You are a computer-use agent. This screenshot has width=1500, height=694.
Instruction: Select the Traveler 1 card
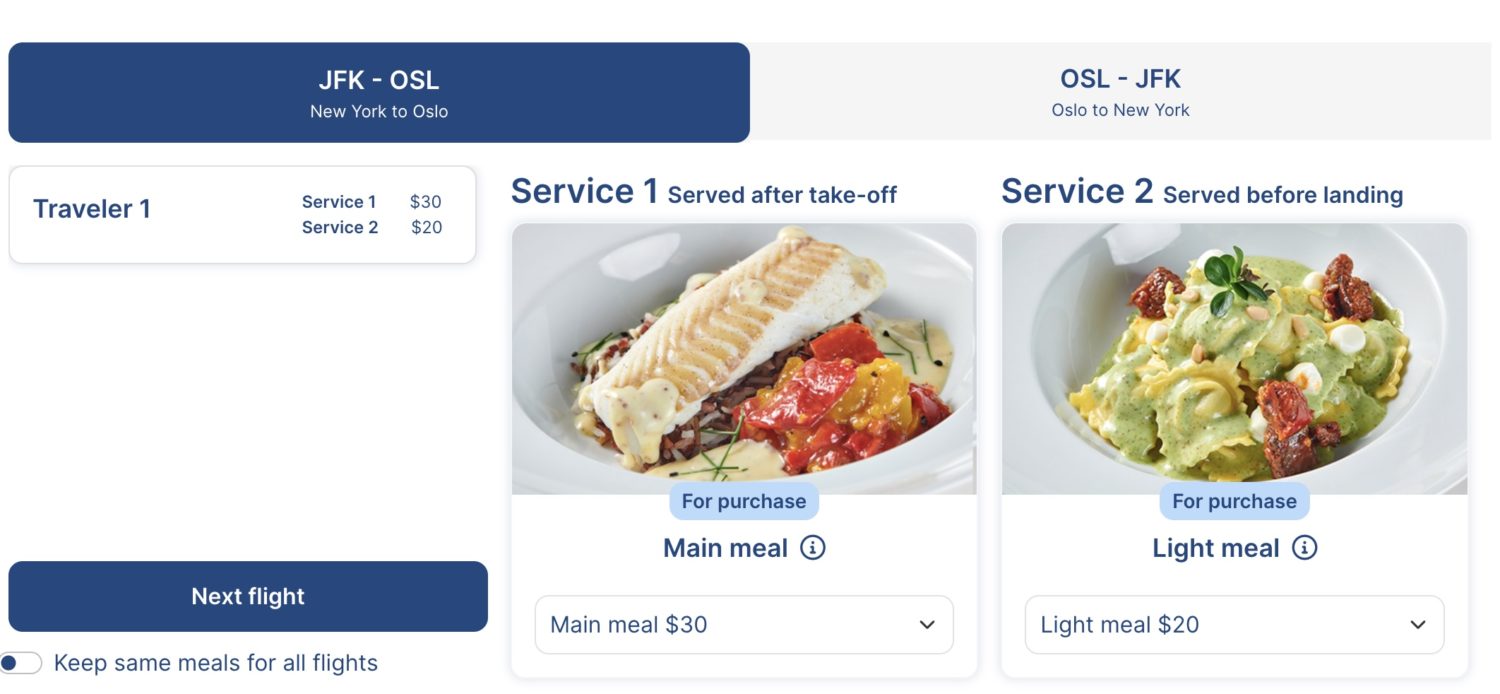243,214
